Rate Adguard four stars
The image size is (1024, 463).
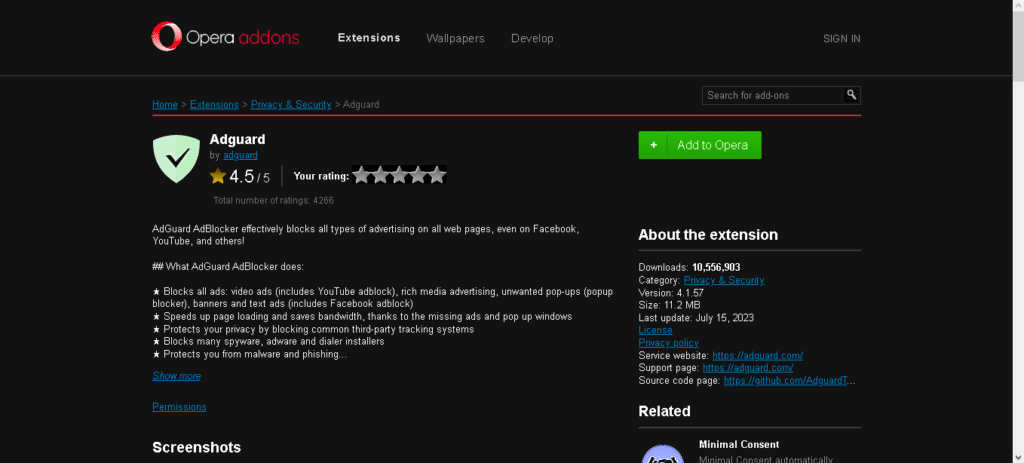[x=418, y=175]
